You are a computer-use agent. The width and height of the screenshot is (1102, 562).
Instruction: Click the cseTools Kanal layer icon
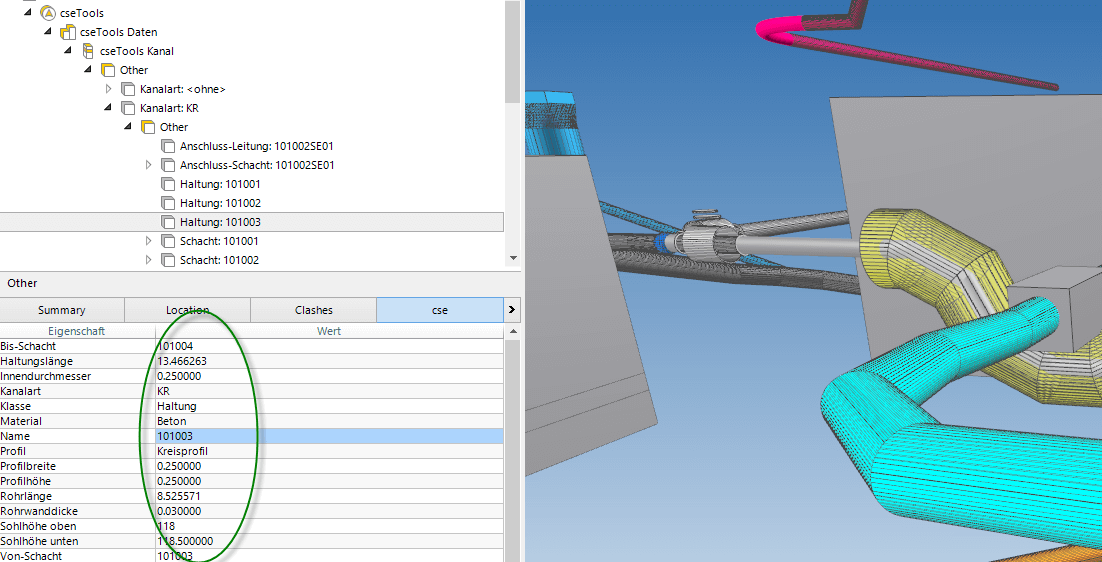click(x=88, y=51)
